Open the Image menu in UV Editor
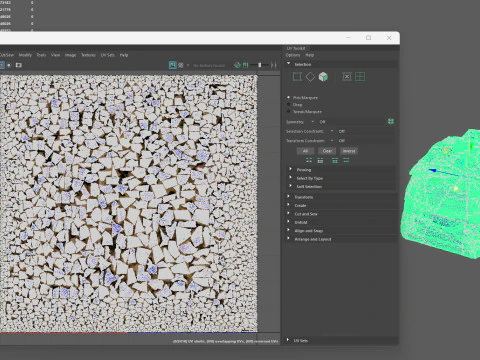Image resolution: width=480 pixels, height=360 pixels. tap(70, 55)
